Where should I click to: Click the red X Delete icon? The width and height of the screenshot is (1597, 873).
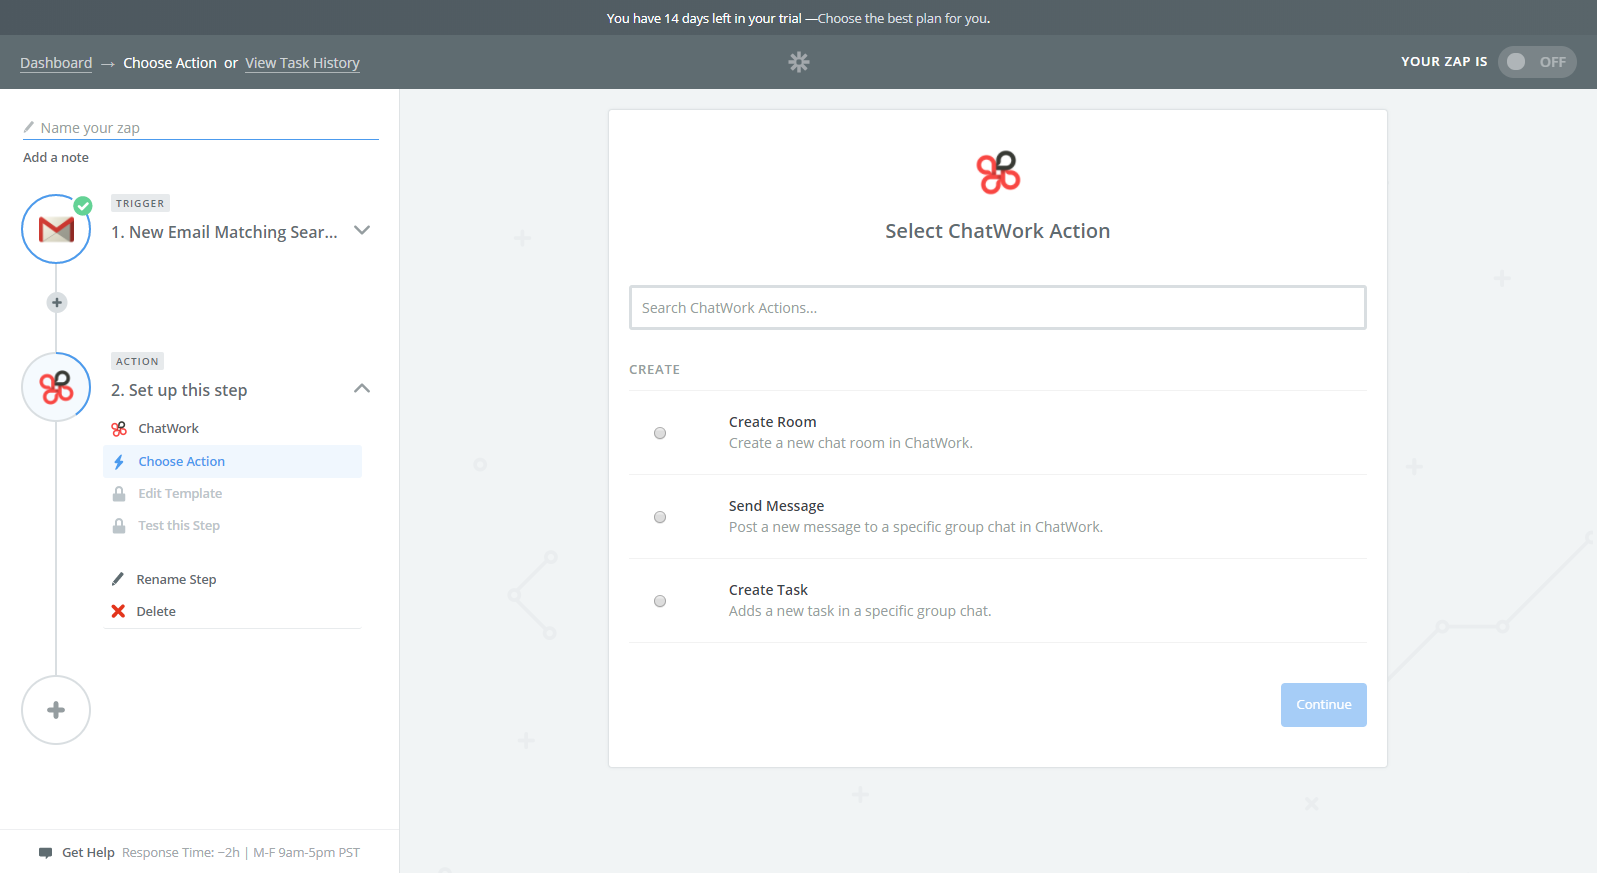(x=118, y=611)
